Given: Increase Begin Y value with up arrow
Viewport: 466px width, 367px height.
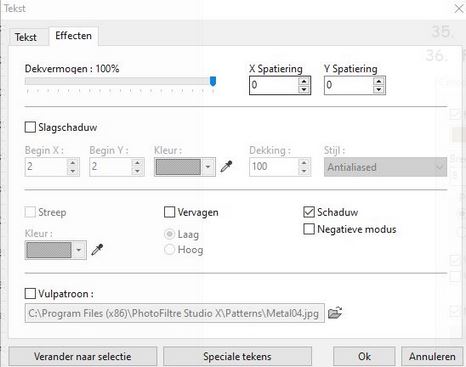Looking at the screenshot, I should 137,163.
